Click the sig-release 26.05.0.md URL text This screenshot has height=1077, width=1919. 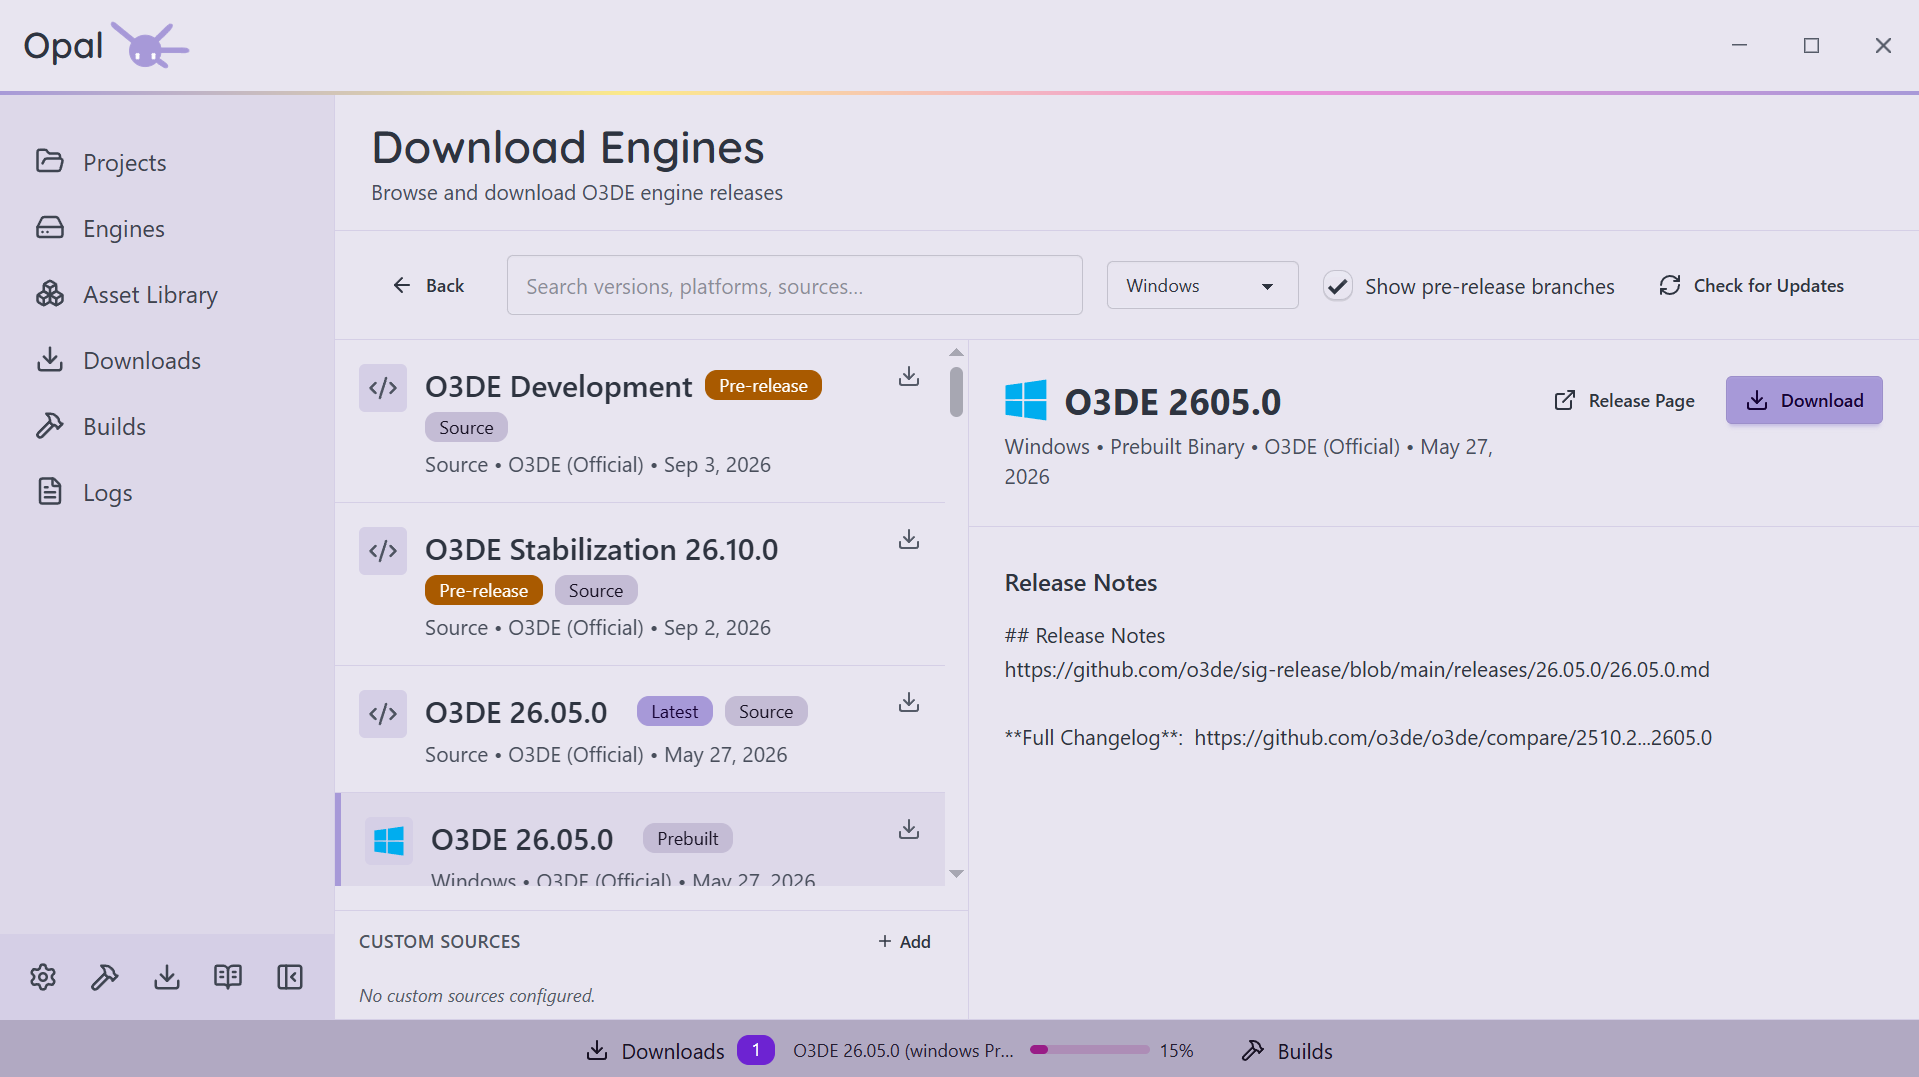pos(1357,669)
